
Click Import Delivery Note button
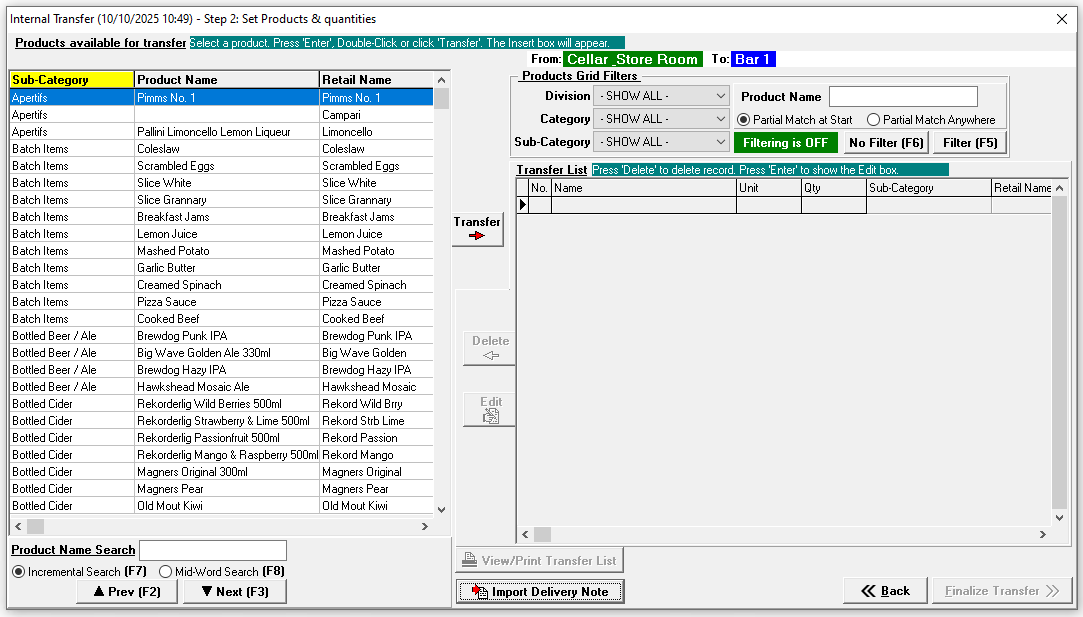(x=540, y=592)
